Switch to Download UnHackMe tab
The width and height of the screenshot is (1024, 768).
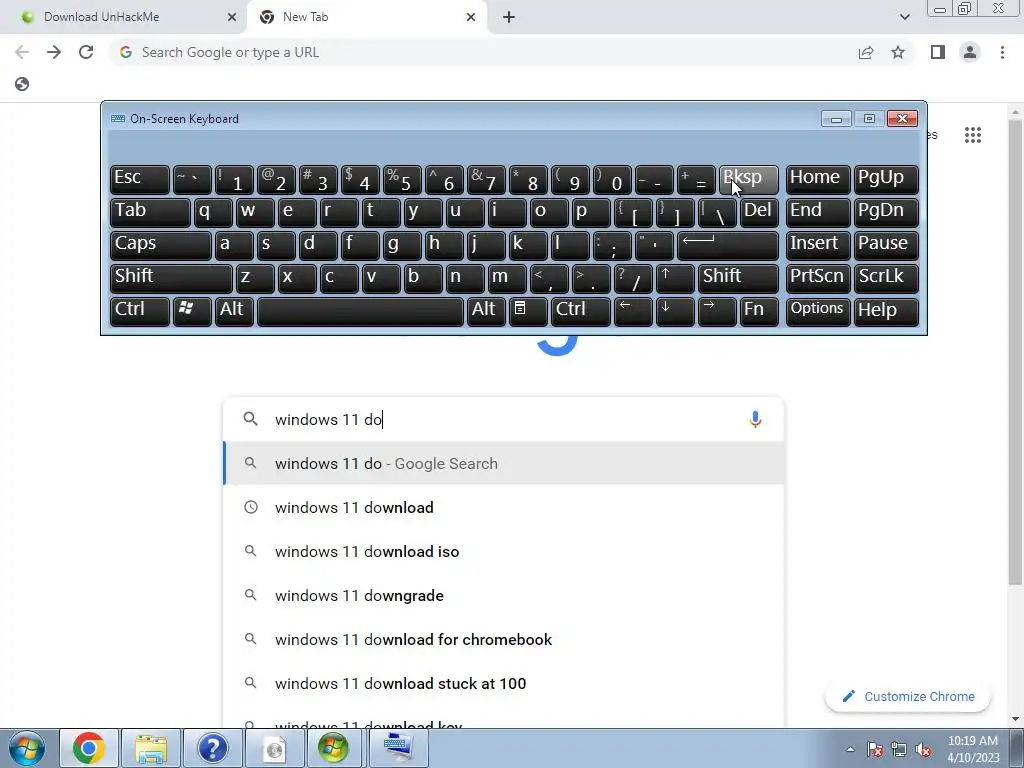124,17
